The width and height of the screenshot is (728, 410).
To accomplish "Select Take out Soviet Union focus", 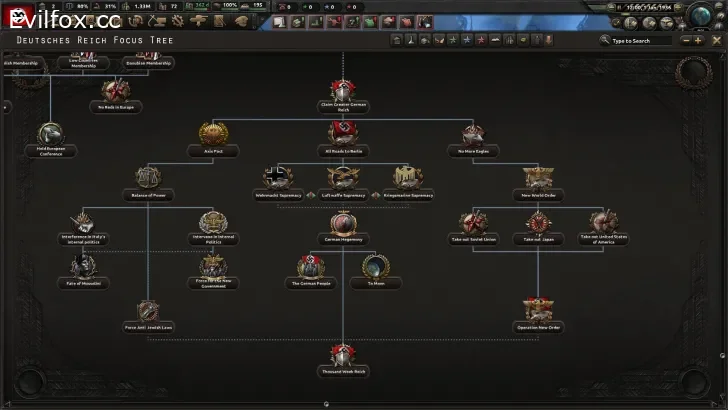I will pos(474,223).
